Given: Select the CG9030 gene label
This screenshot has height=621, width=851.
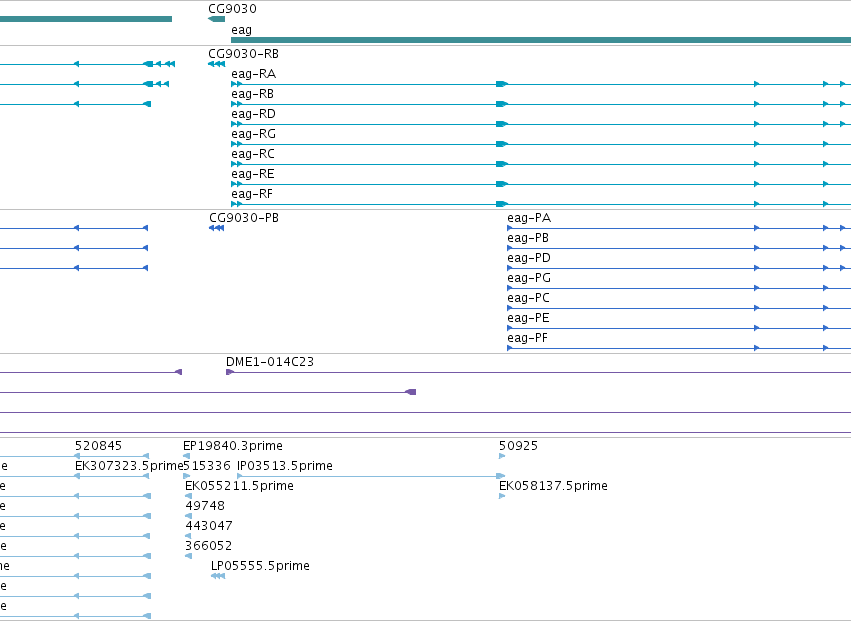Looking at the screenshot, I should point(232,9).
